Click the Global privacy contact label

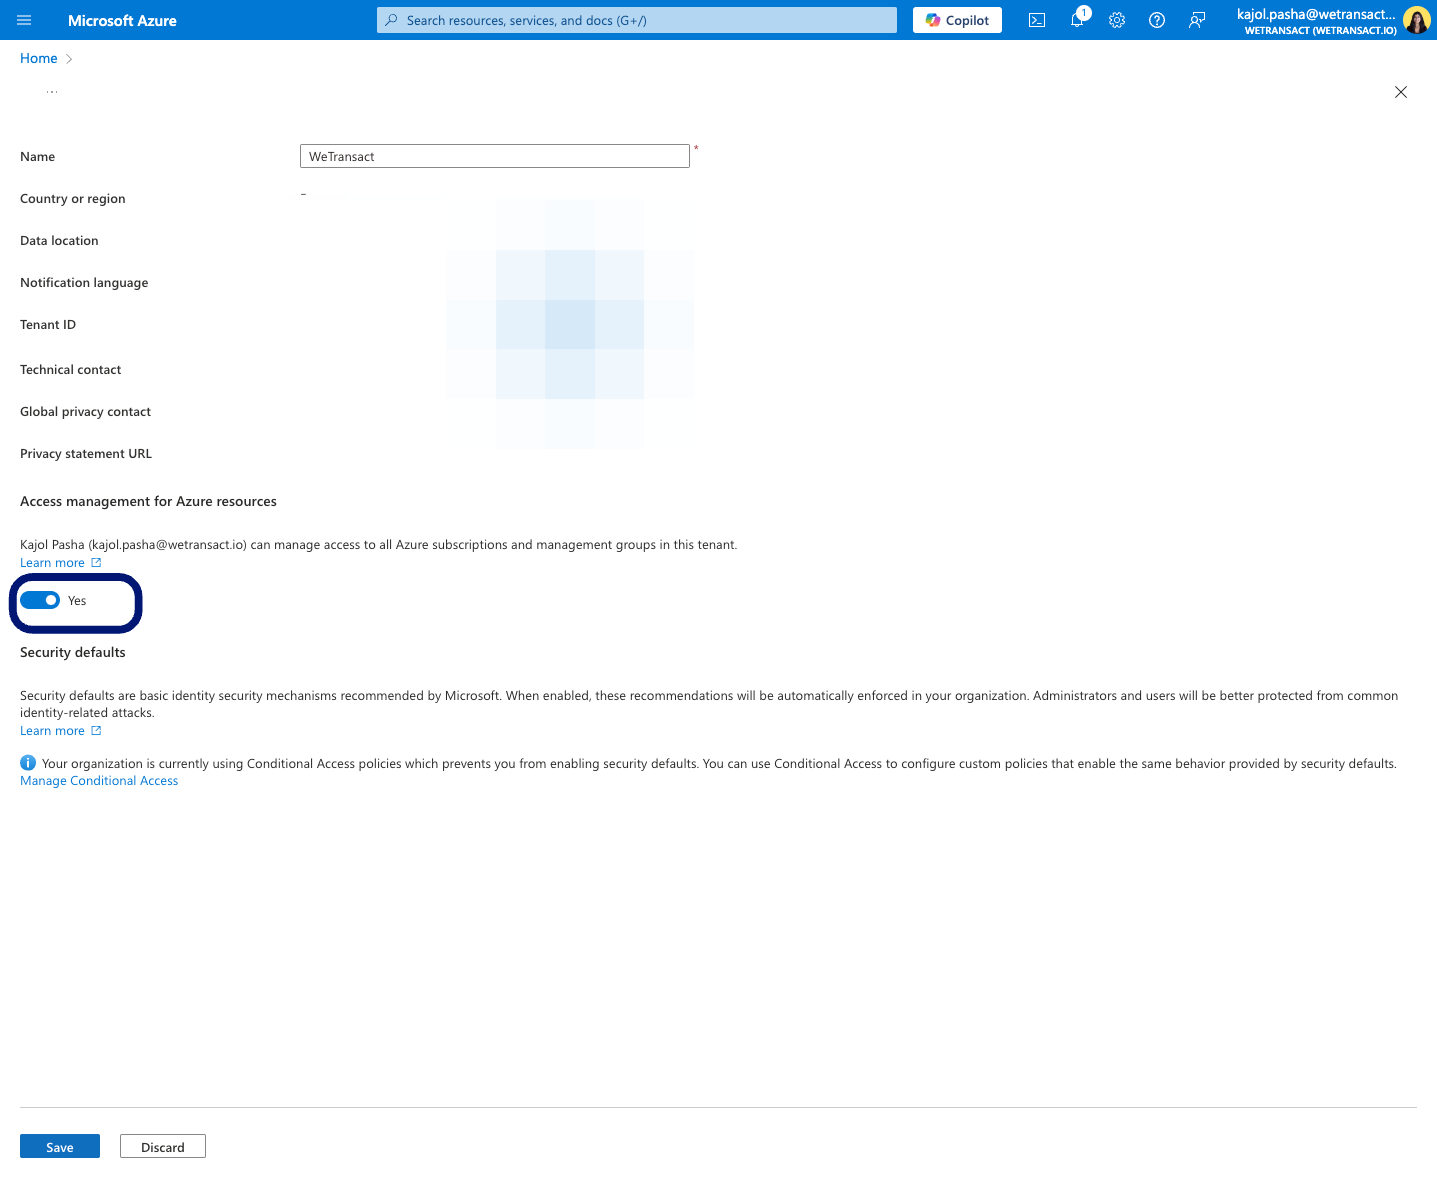point(85,412)
